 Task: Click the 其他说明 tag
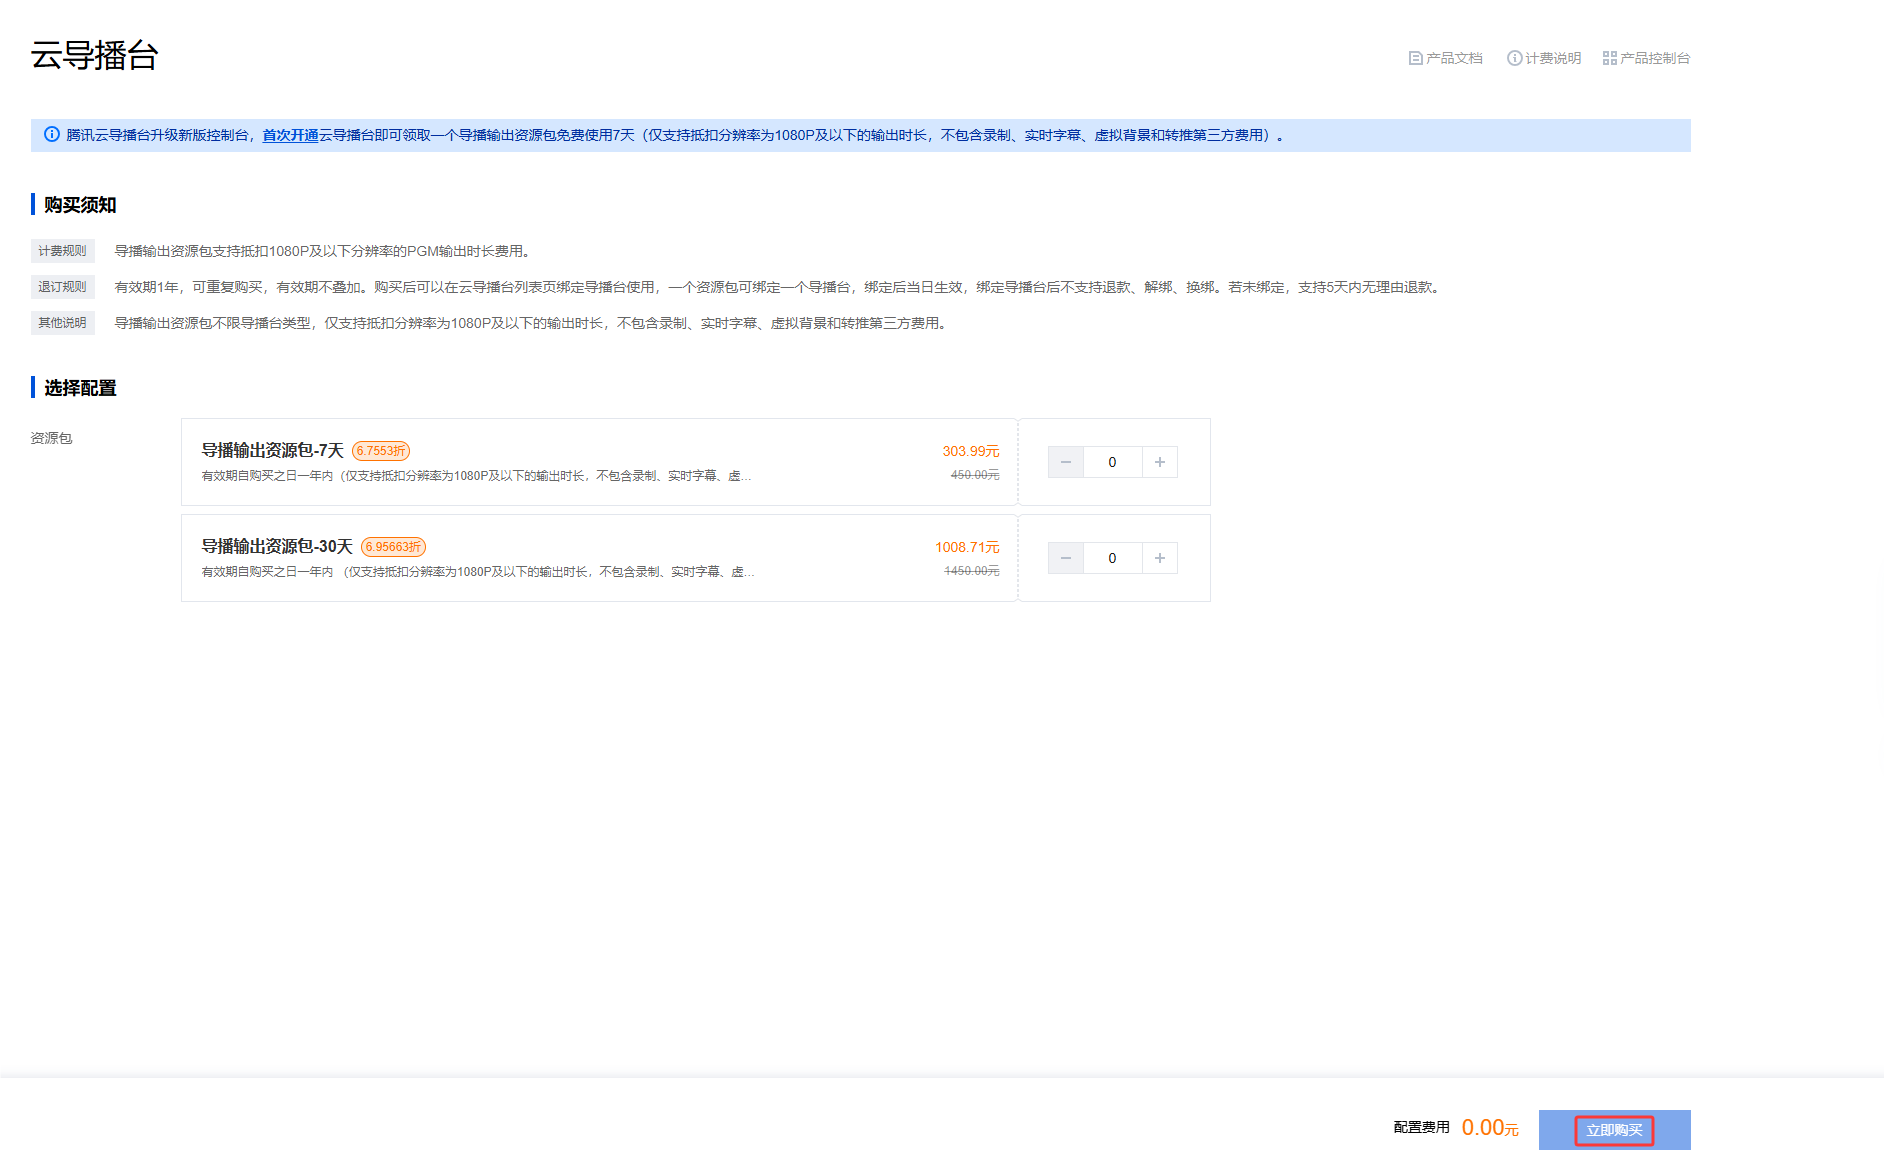63,323
